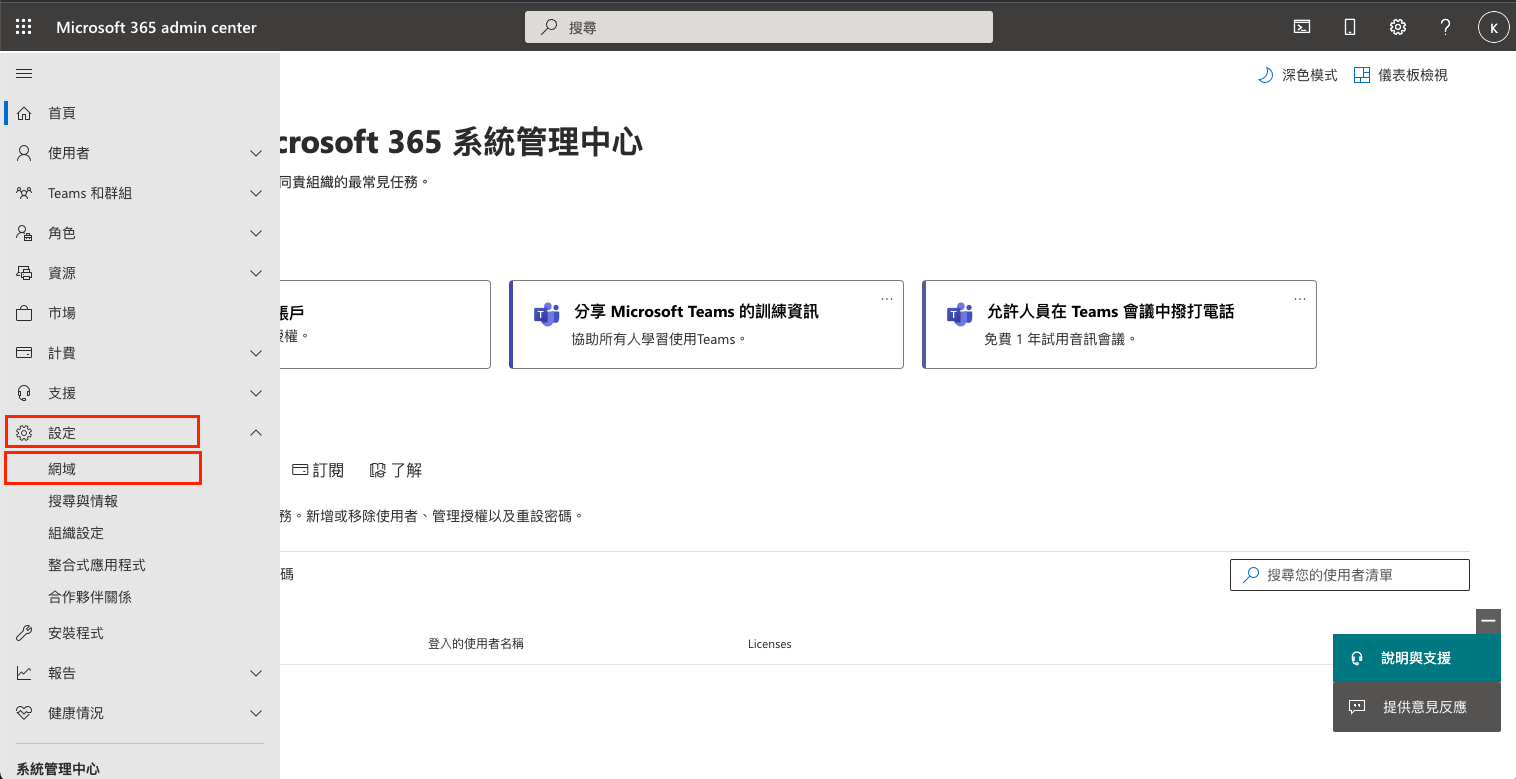
Task: Click the moon icon for 深色模式
Action: pos(1265,75)
